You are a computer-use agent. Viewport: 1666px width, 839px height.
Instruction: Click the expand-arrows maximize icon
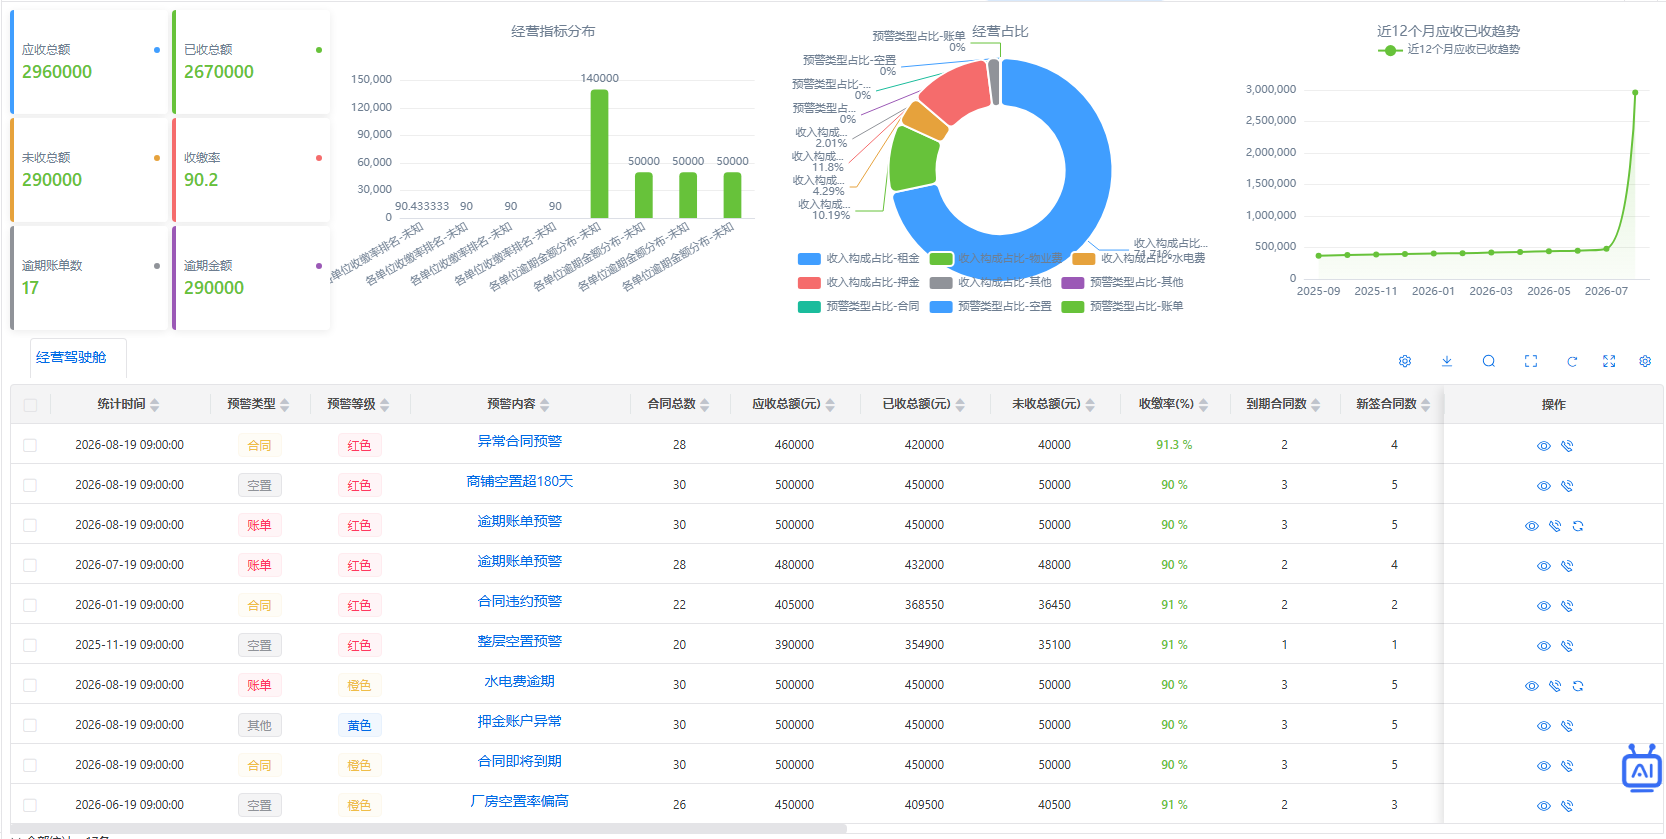point(1609,361)
